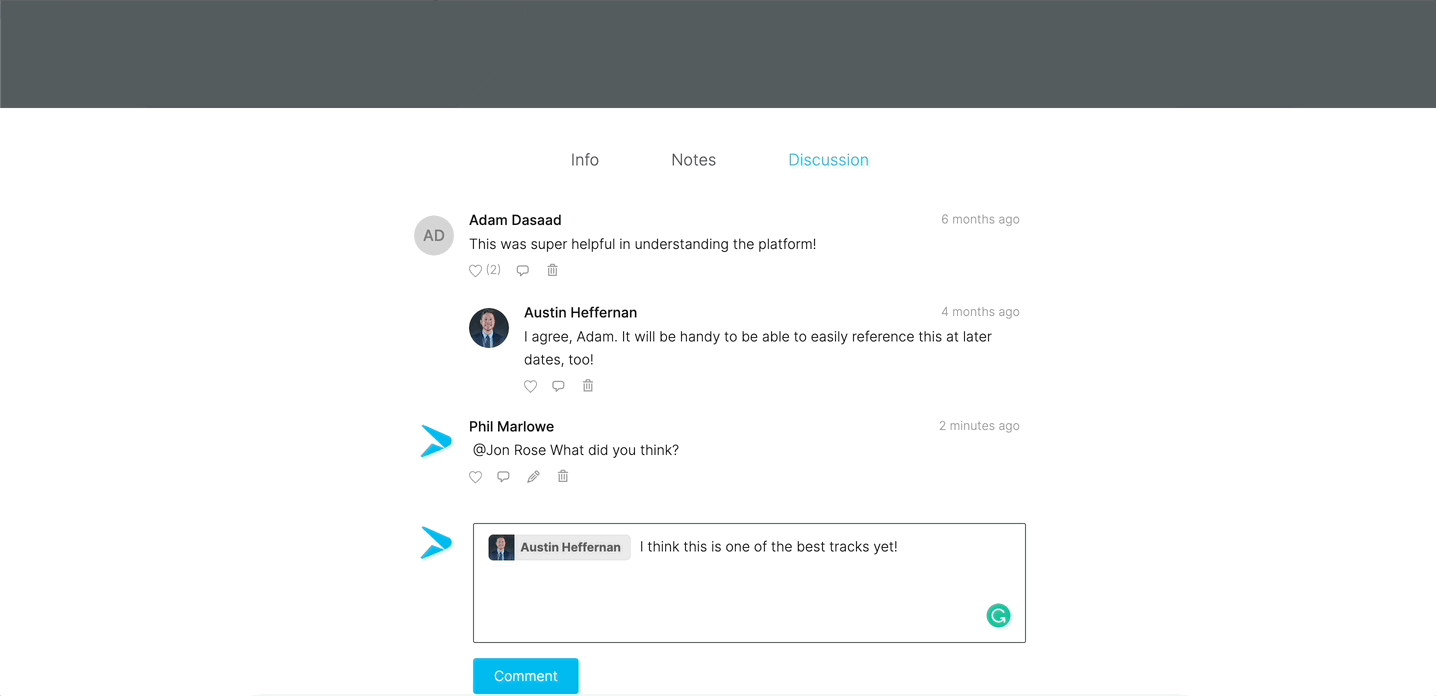This screenshot has width=1436, height=696.
Task: Click the like count '(2)' on Adam's comment
Action: [x=493, y=270]
